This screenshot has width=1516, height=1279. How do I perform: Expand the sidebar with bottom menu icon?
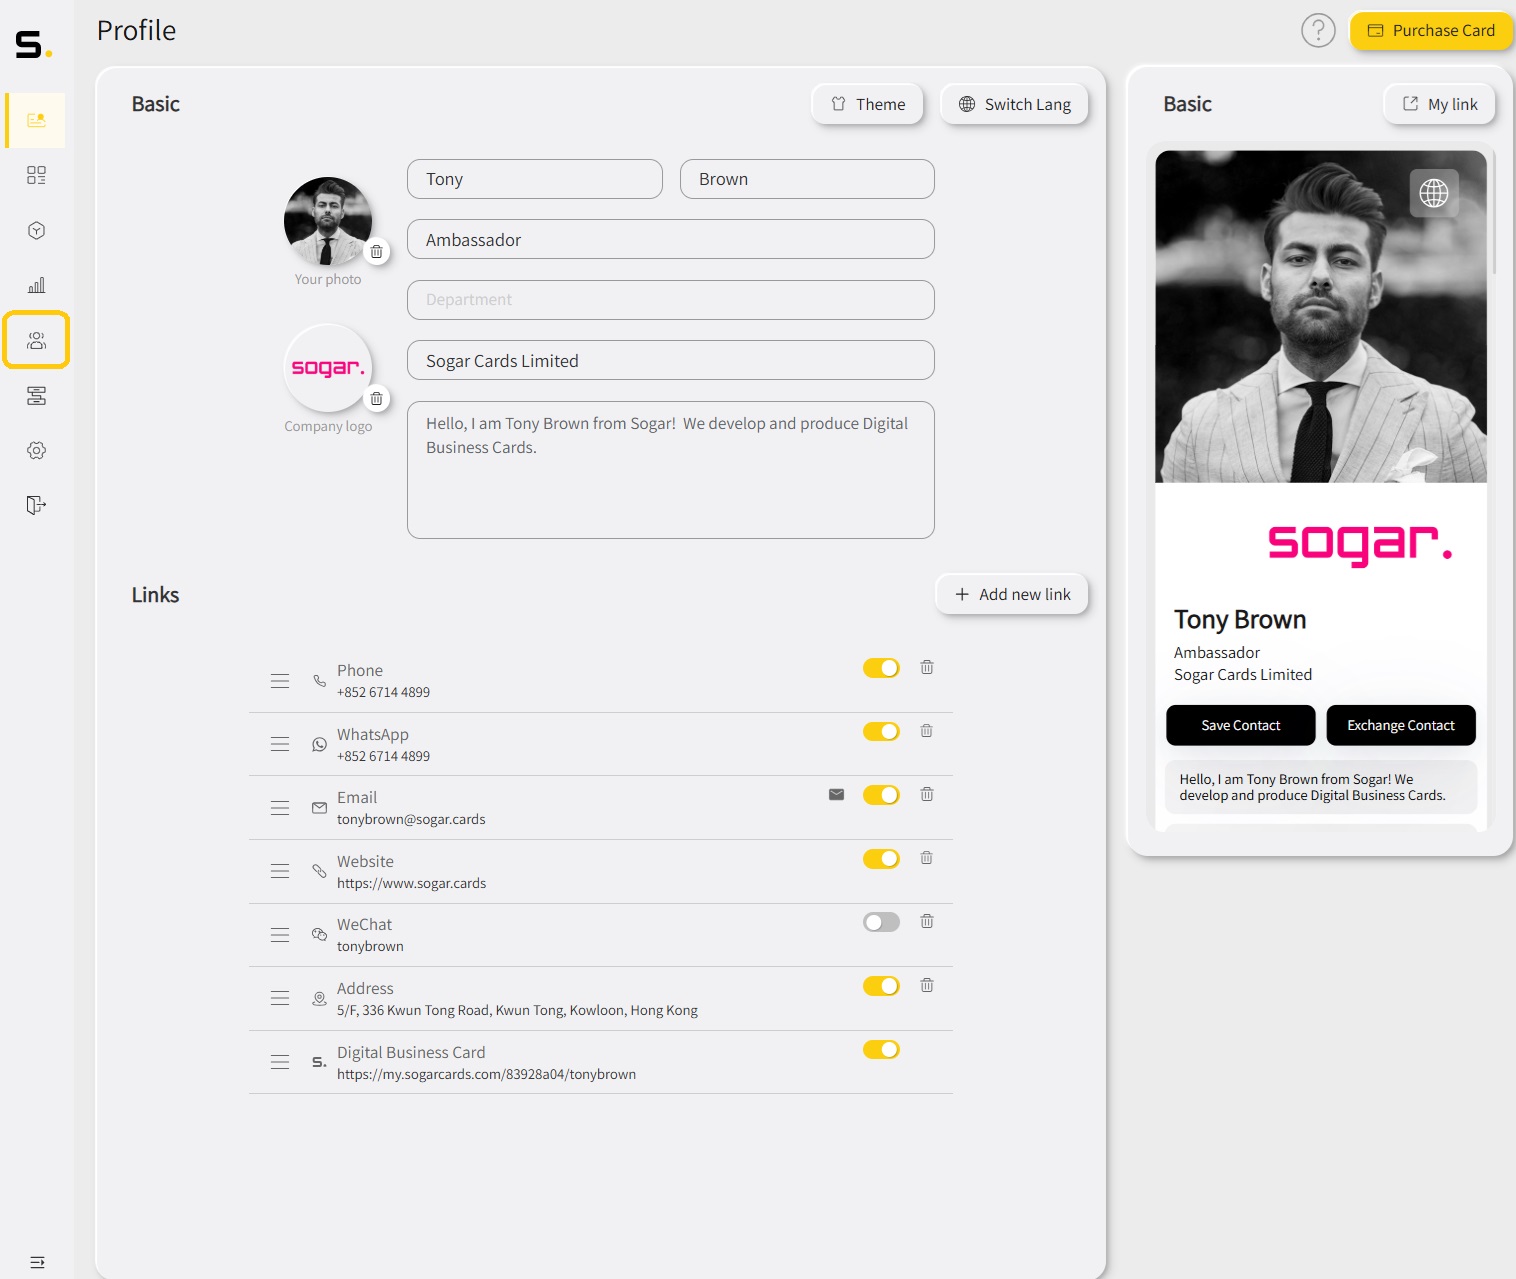(37, 1262)
